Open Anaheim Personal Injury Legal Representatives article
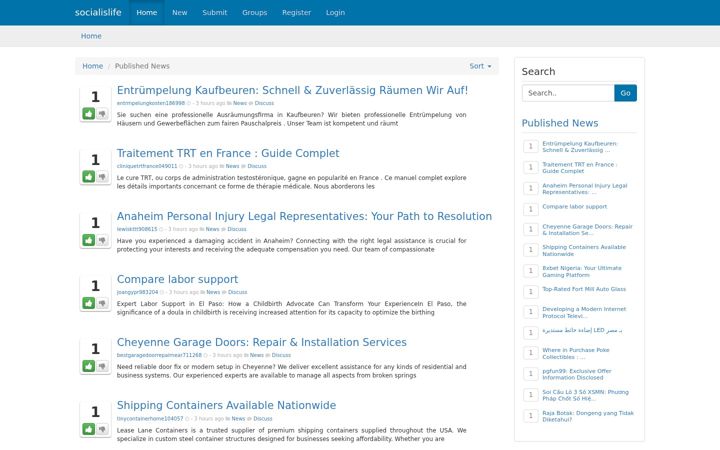This screenshot has height=450, width=720. [304, 216]
